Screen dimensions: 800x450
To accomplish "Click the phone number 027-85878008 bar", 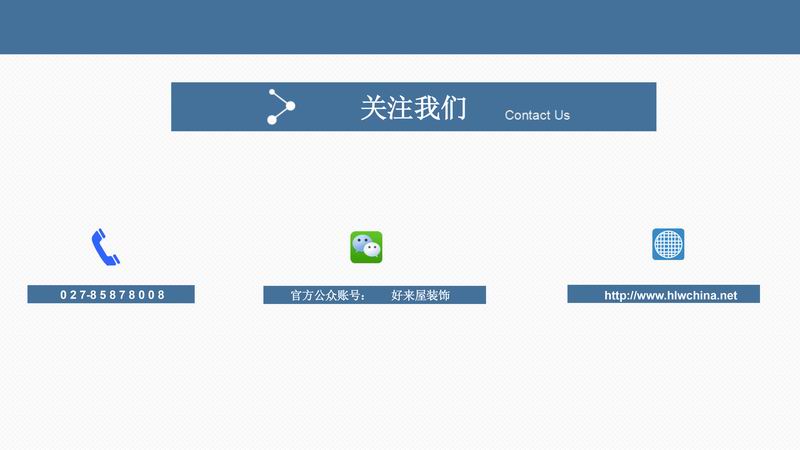I will click(111, 295).
